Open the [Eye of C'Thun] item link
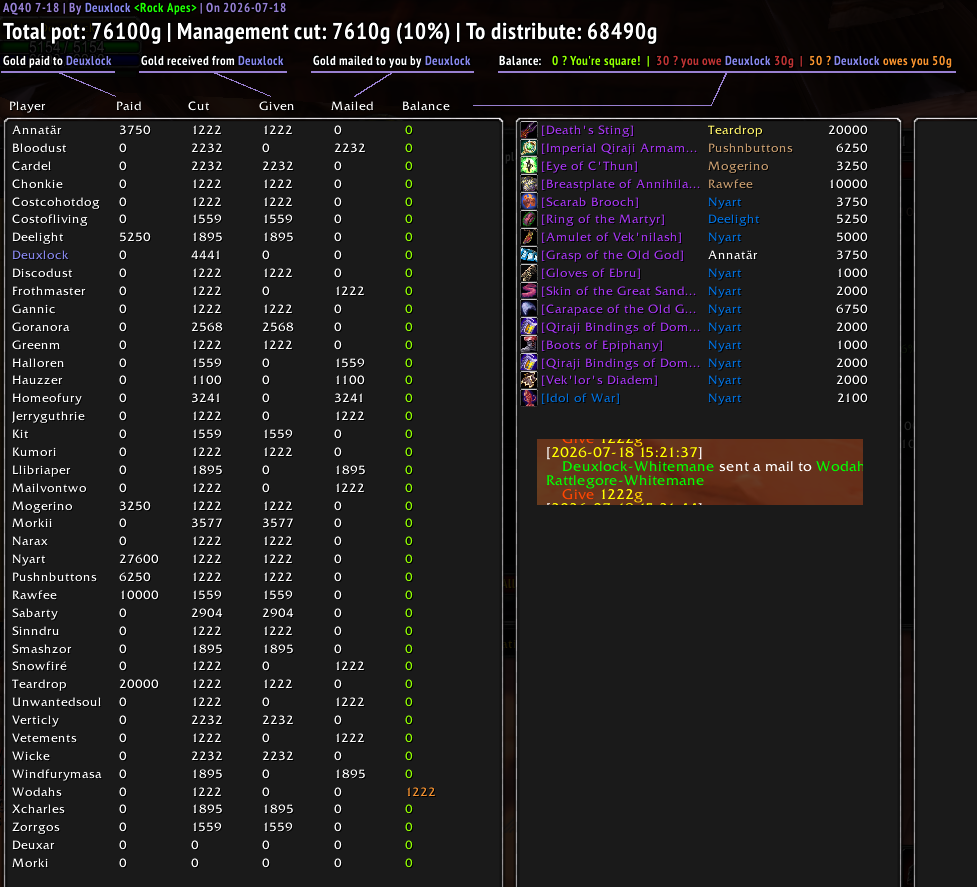977x887 pixels. tap(589, 166)
